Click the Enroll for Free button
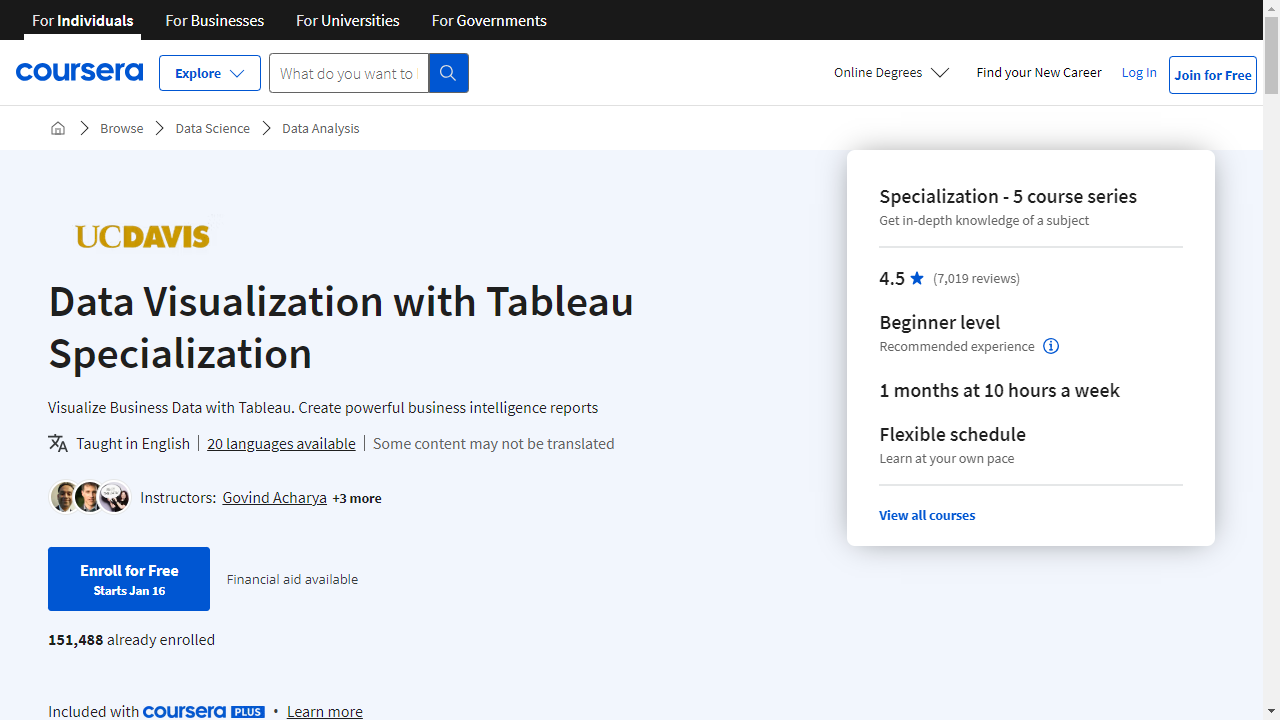This screenshot has height=720, width=1280. tap(129, 579)
